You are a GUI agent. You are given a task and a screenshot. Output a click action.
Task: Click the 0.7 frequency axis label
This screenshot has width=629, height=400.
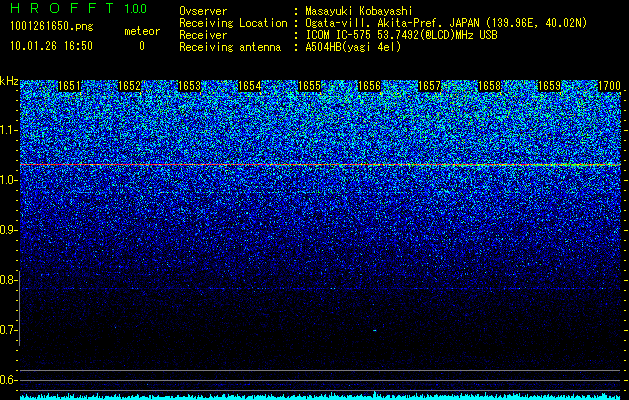pos(7,330)
